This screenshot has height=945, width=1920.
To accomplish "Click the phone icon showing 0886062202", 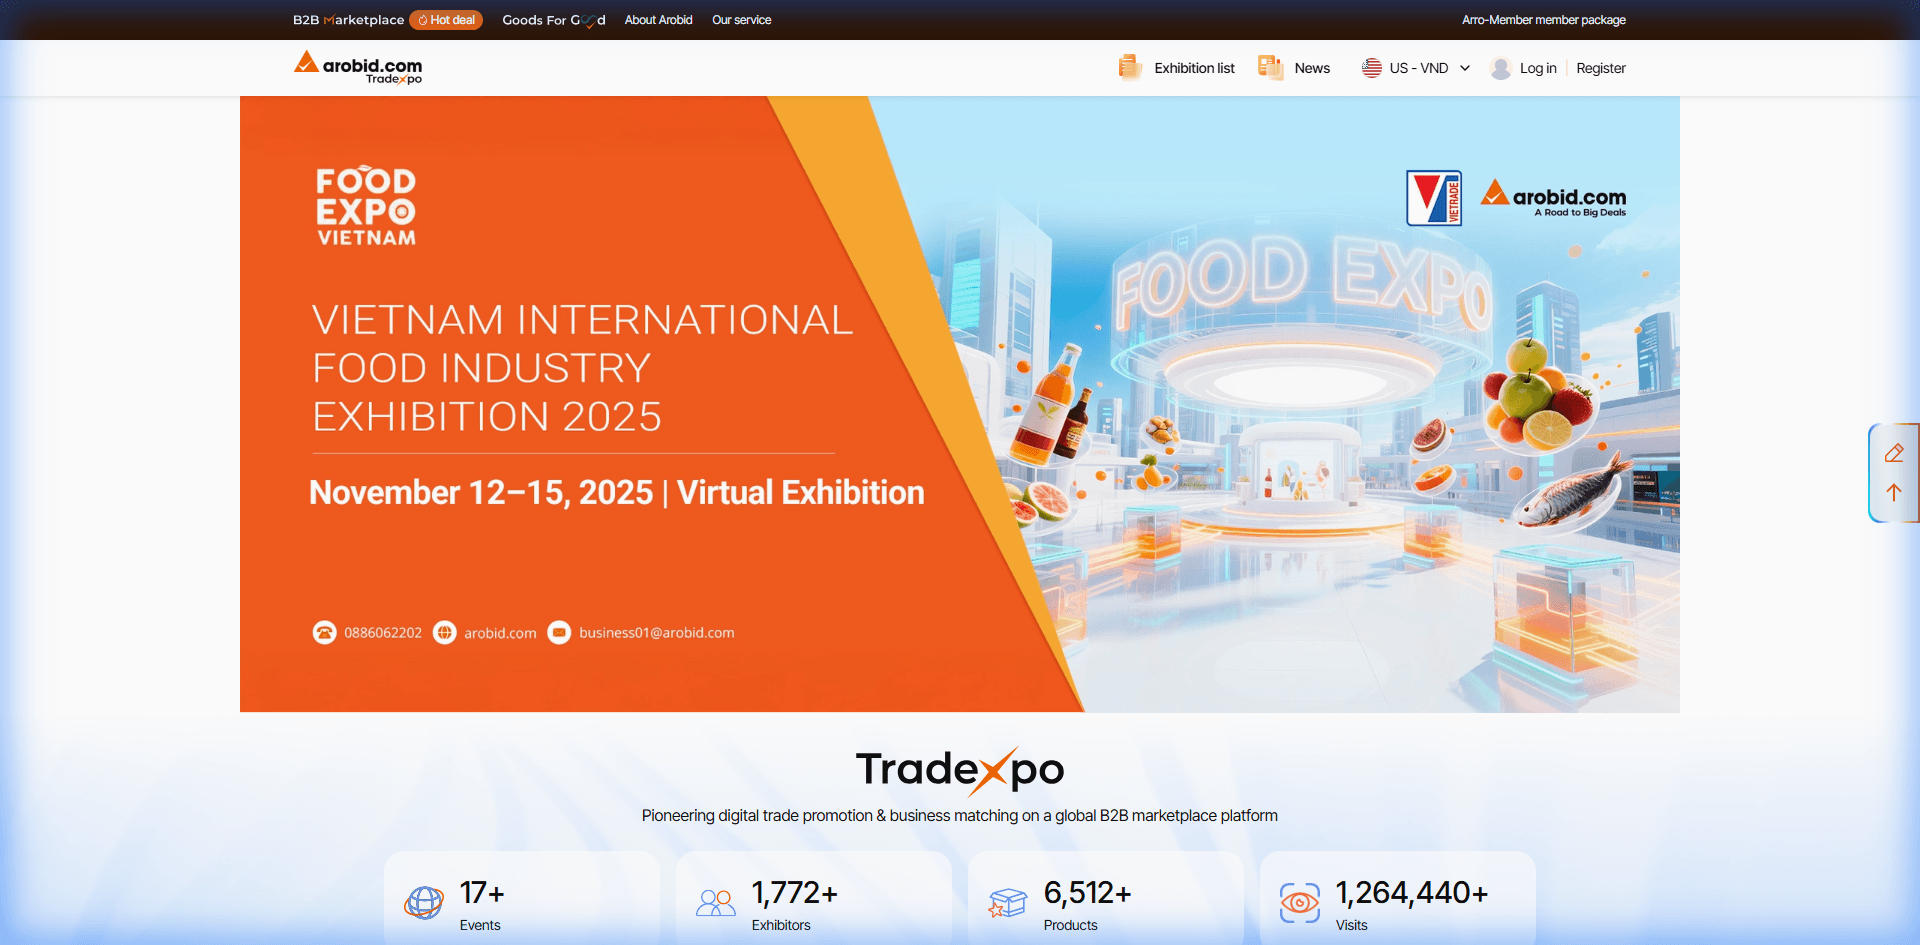I will [x=324, y=632].
